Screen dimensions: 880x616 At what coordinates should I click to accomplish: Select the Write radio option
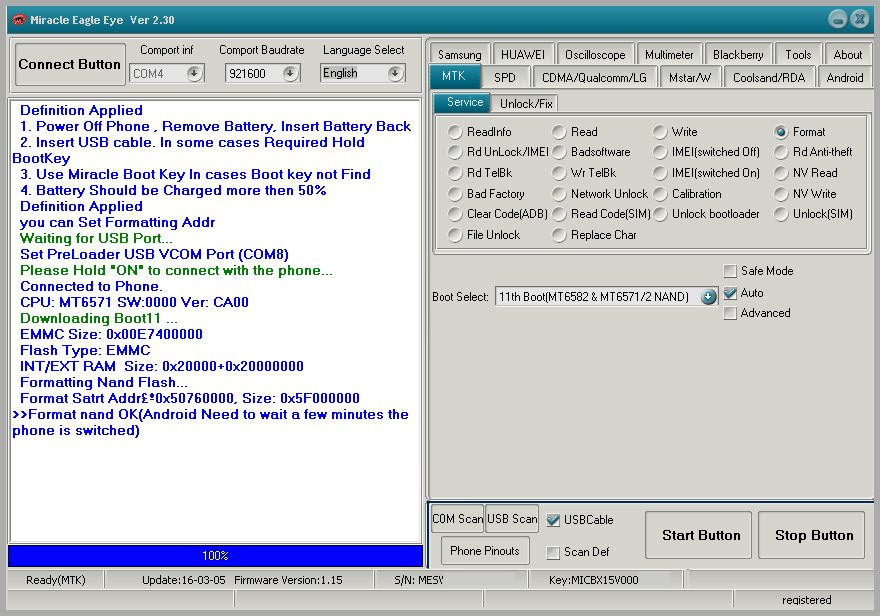676,132
